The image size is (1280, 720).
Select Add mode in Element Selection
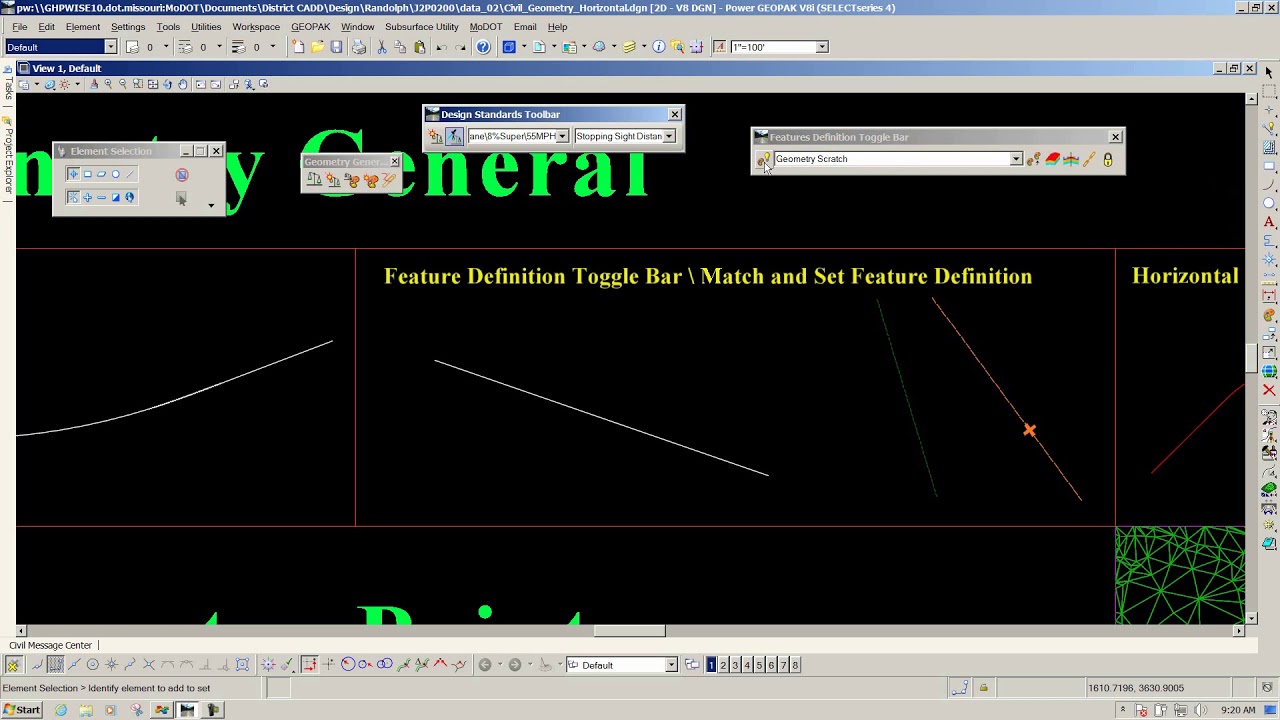click(x=87, y=197)
